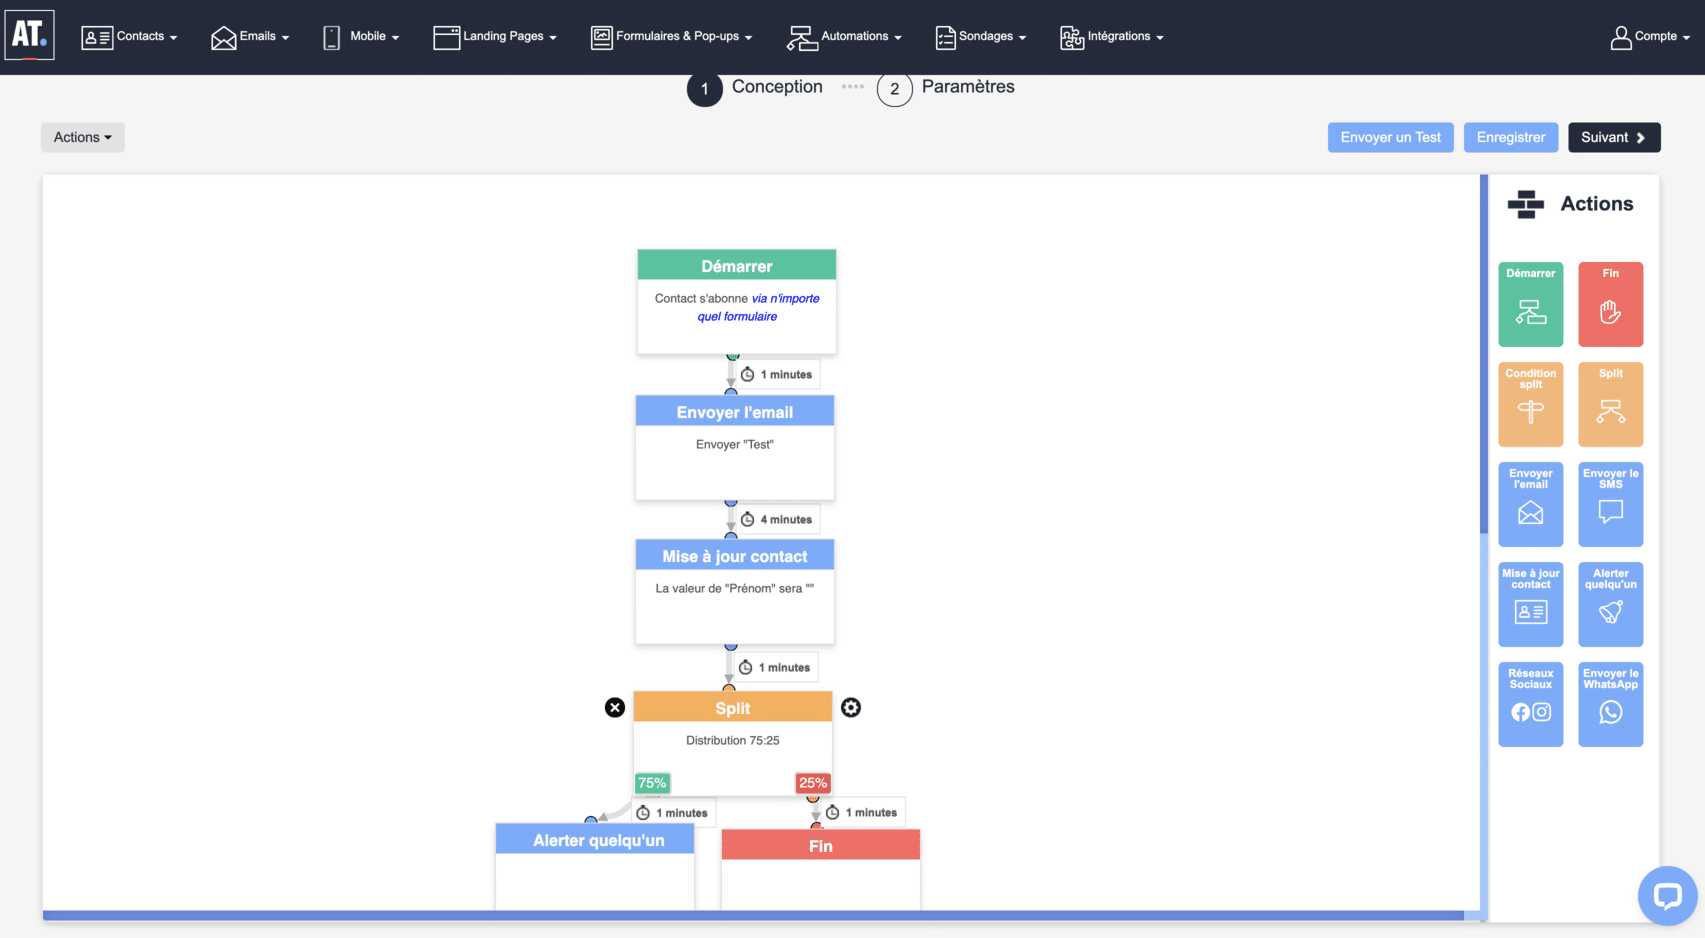The image size is (1705, 938).
Task: Open the Mobile menu
Action: click(x=361, y=37)
